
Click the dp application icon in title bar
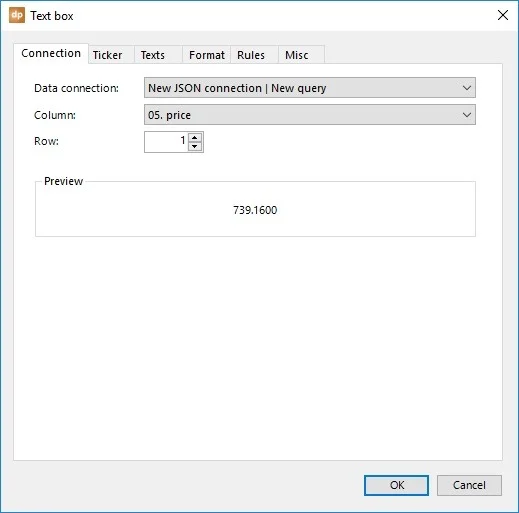tap(17, 15)
